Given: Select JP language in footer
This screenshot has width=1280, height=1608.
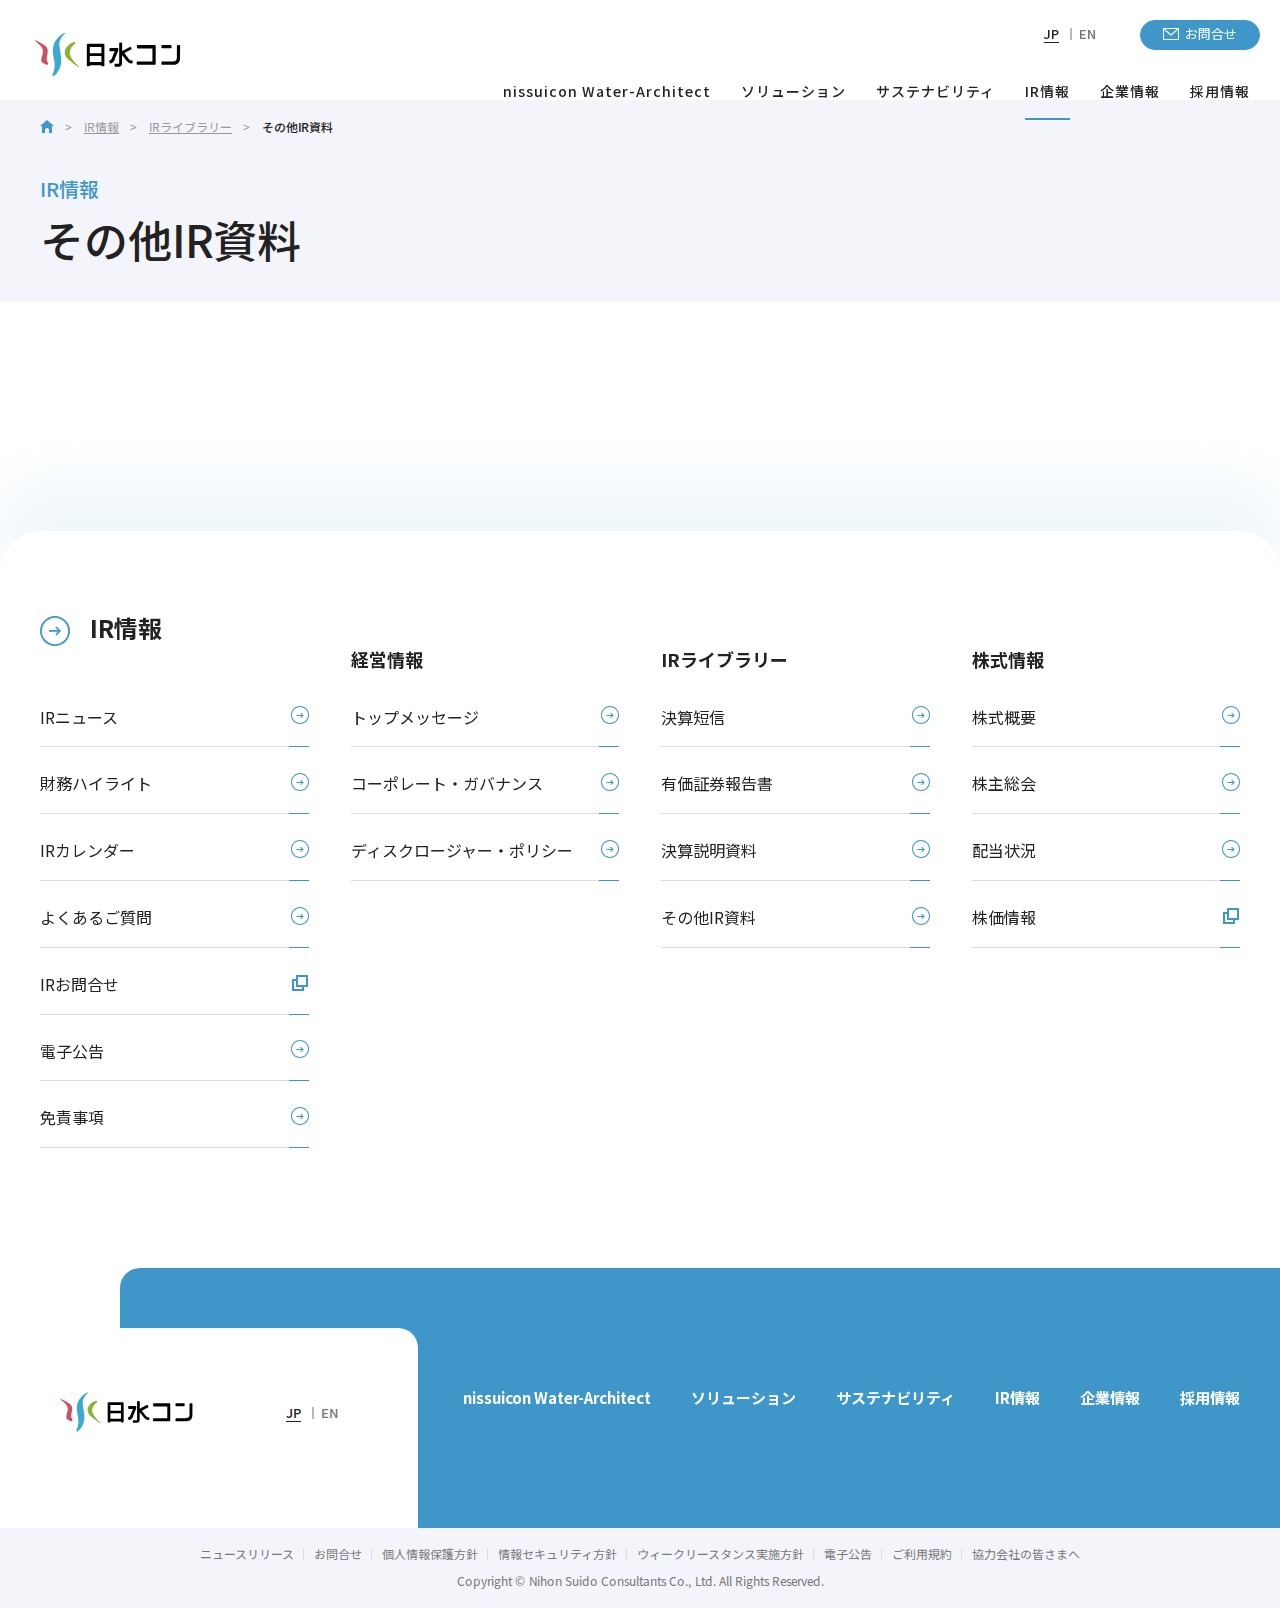Looking at the screenshot, I should click(x=293, y=1414).
